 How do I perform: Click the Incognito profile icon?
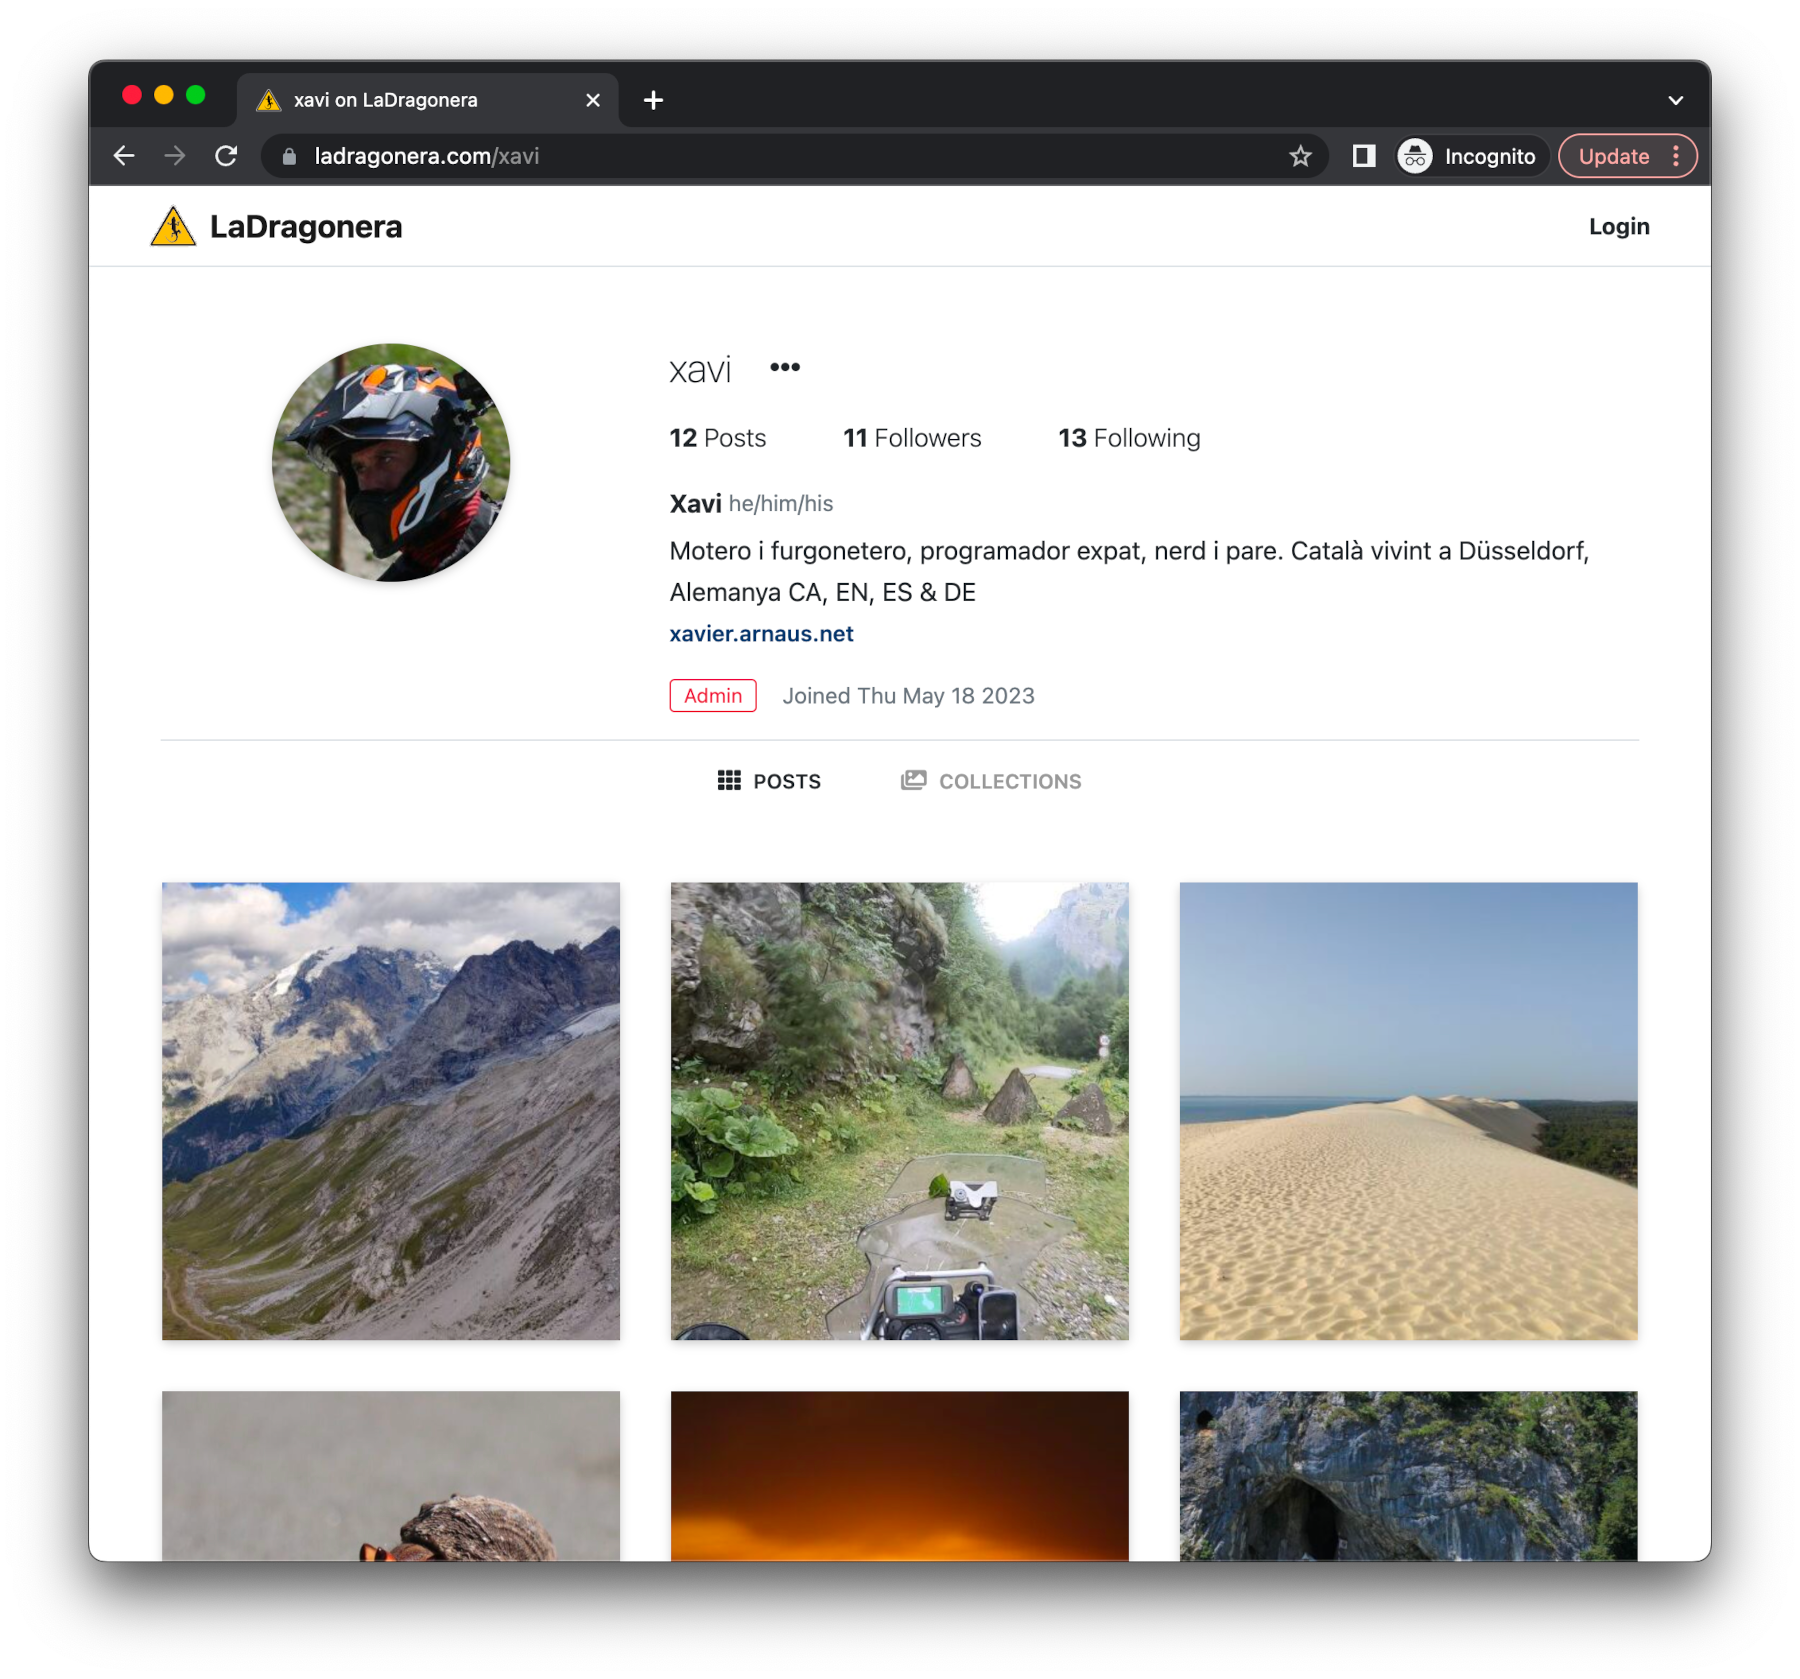coord(1414,156)
